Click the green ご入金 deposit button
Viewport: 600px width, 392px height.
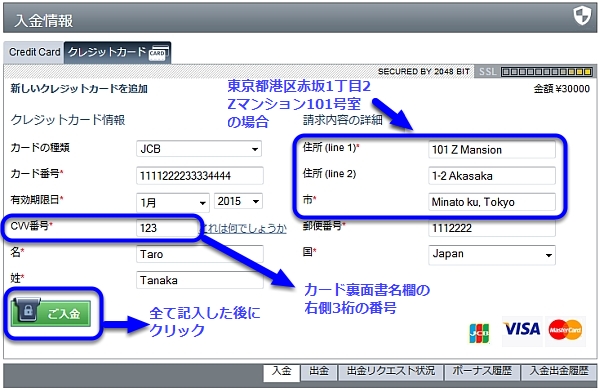[51, 313]
